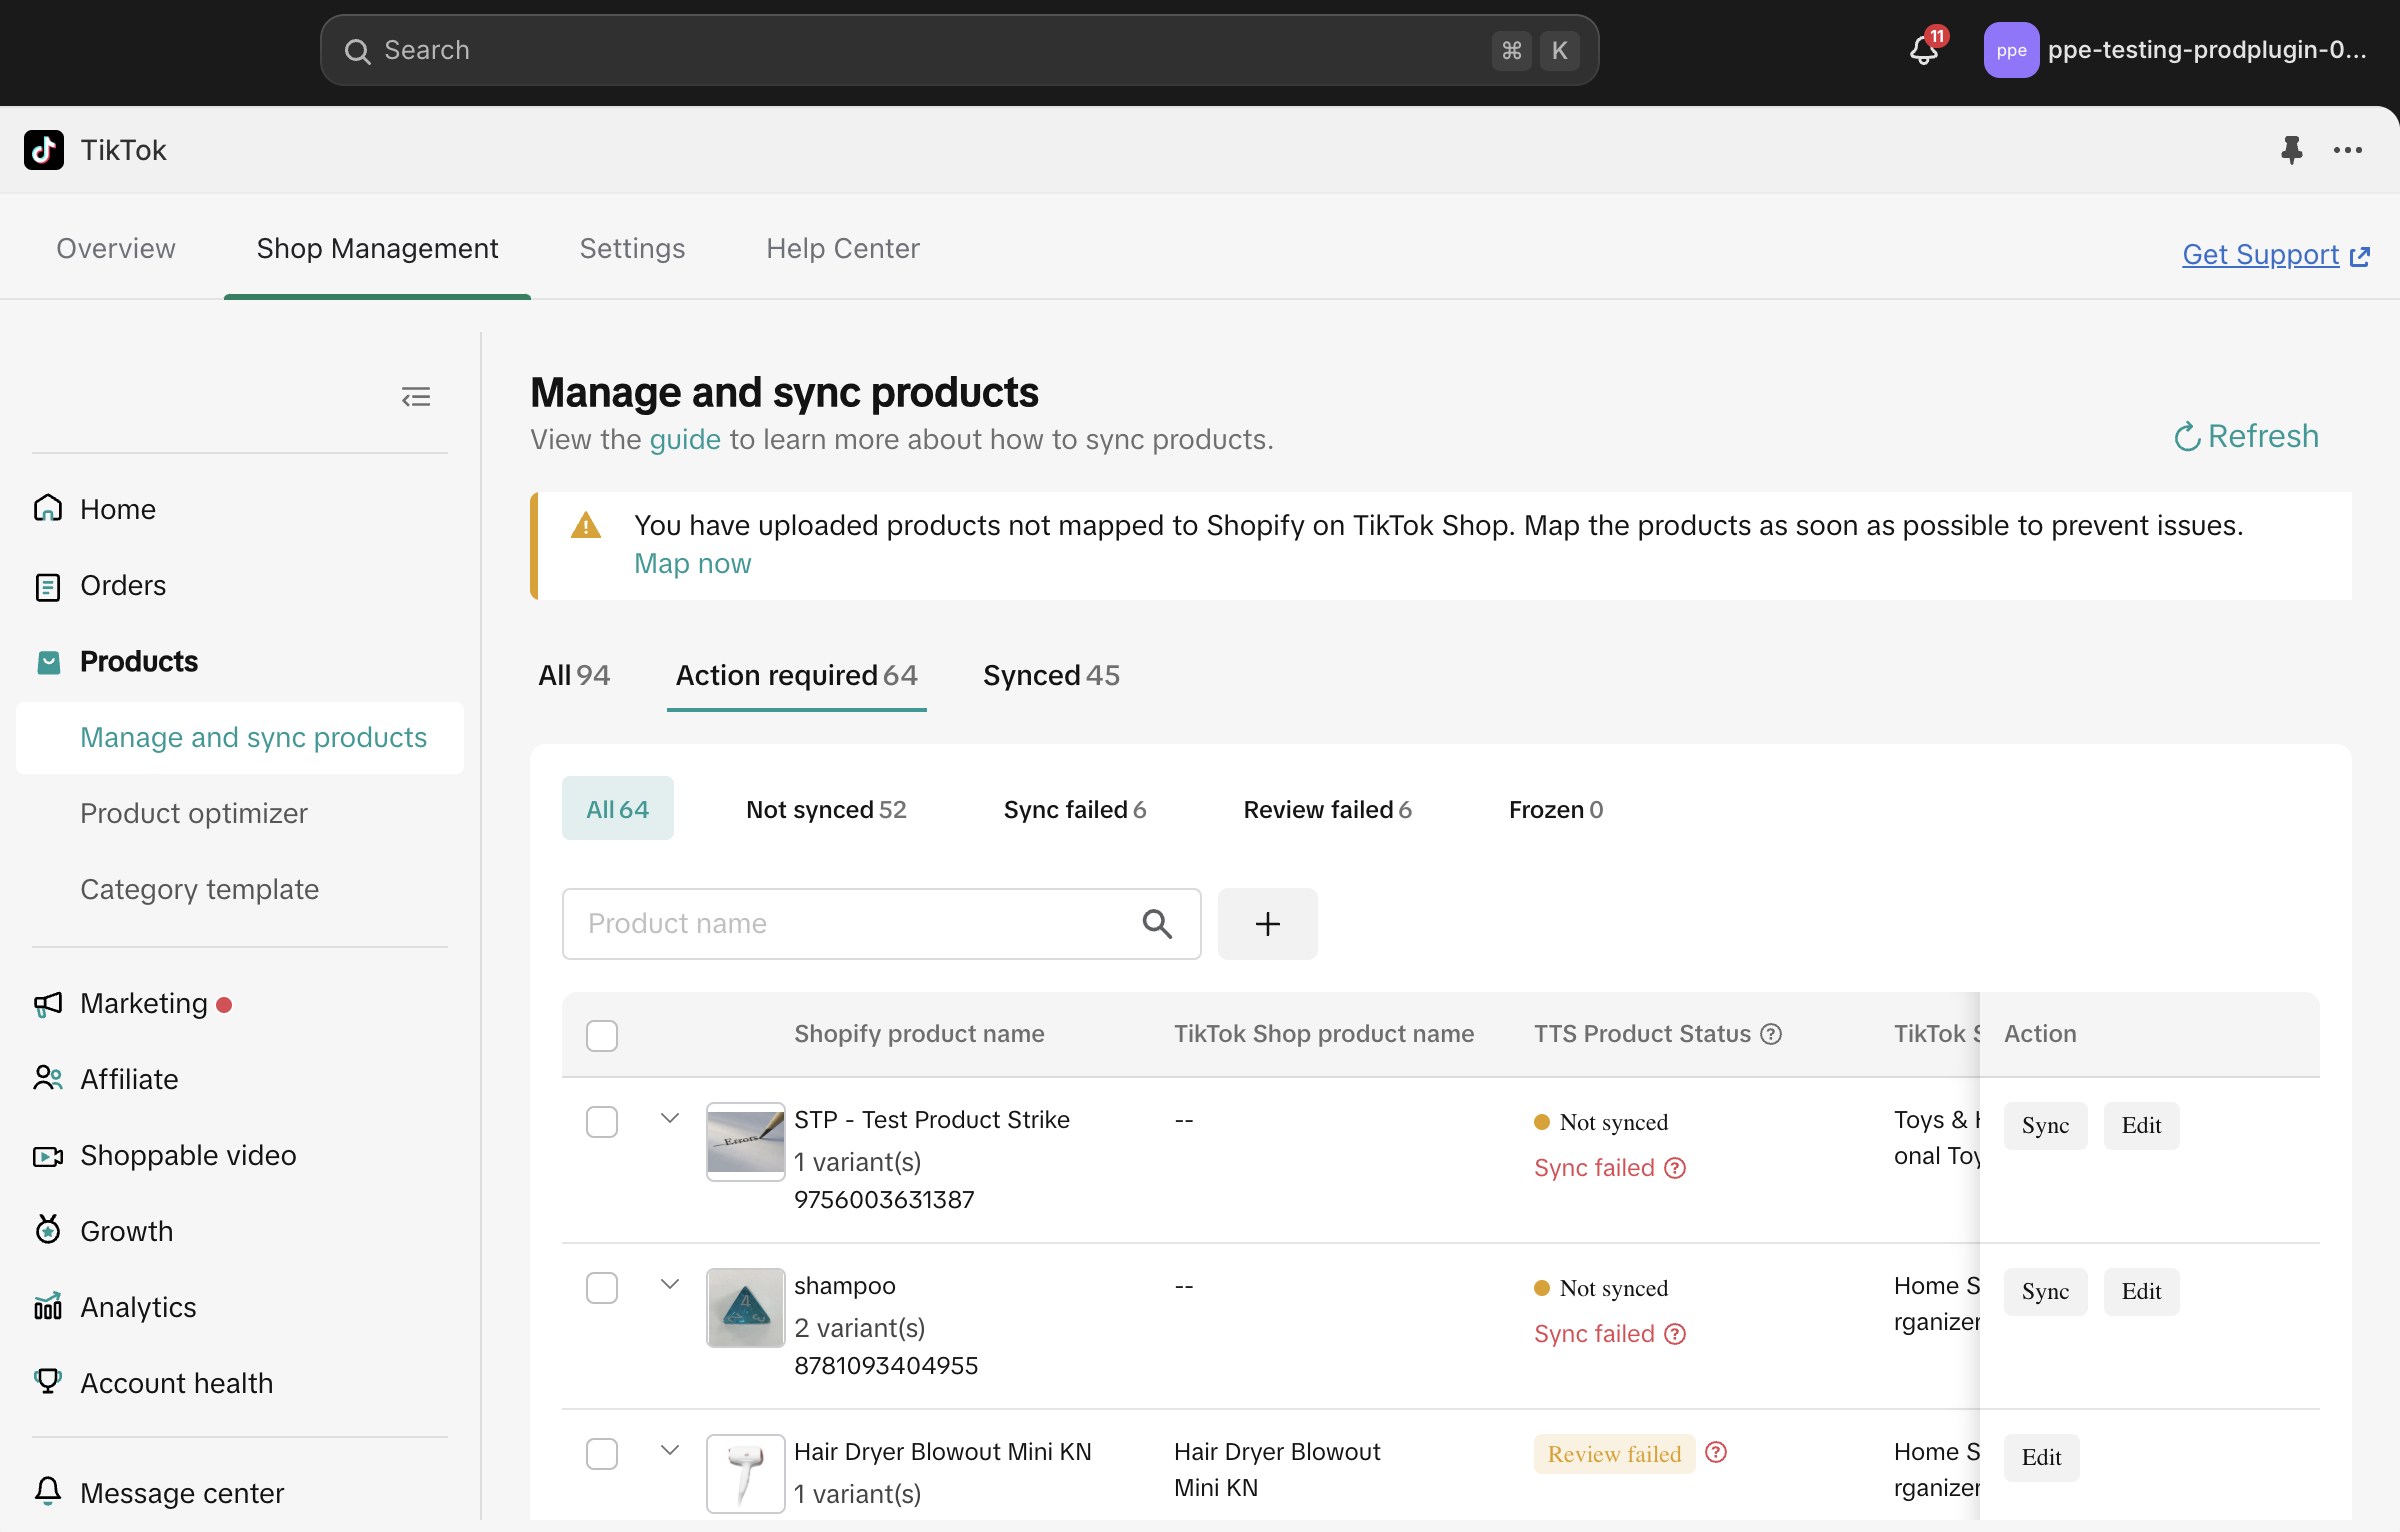Select the Sync failed 6 filter
This screenshot has height=1532, width=2400.
click(1075, 809)
